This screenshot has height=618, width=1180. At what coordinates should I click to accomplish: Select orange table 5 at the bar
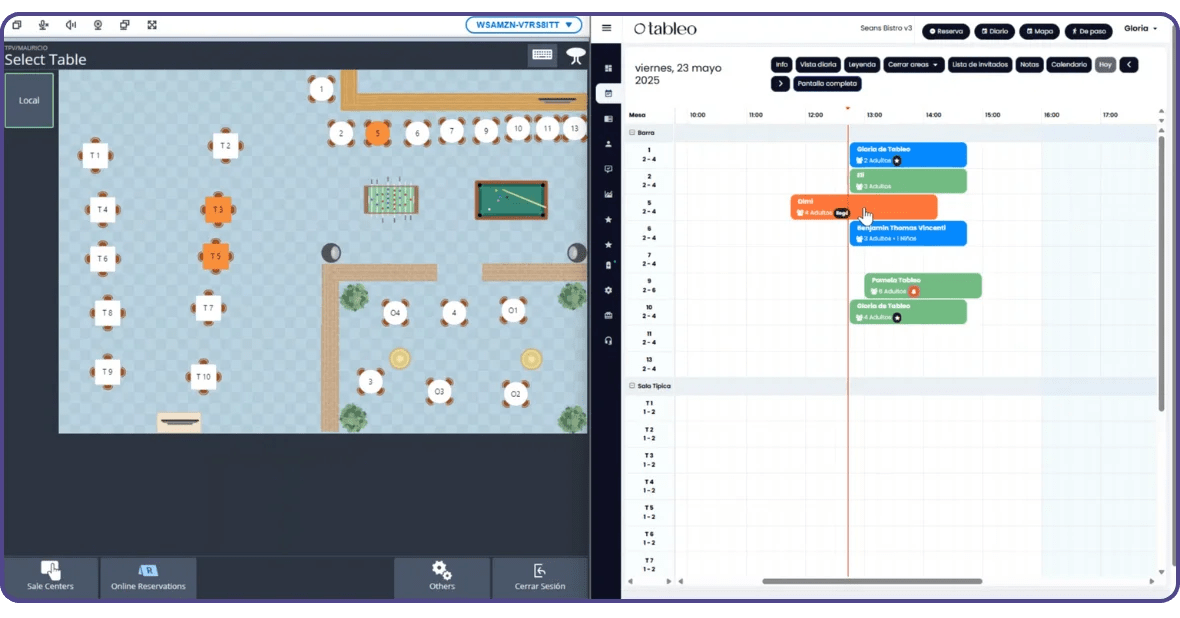pyautogui.click(x=378, y=134)
